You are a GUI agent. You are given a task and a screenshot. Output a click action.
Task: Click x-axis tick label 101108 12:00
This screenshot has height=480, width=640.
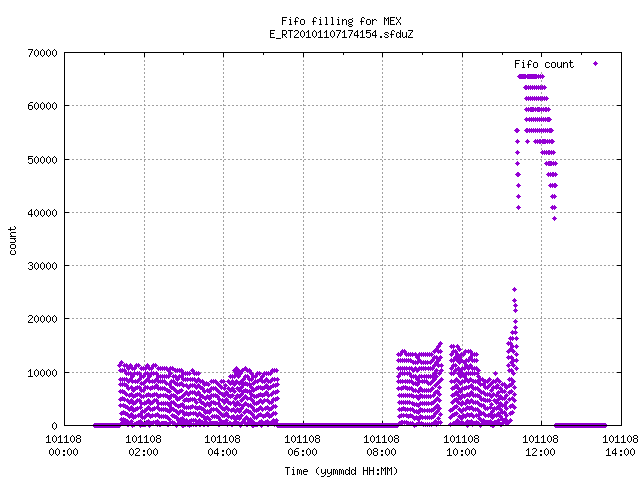coord(541,446)
